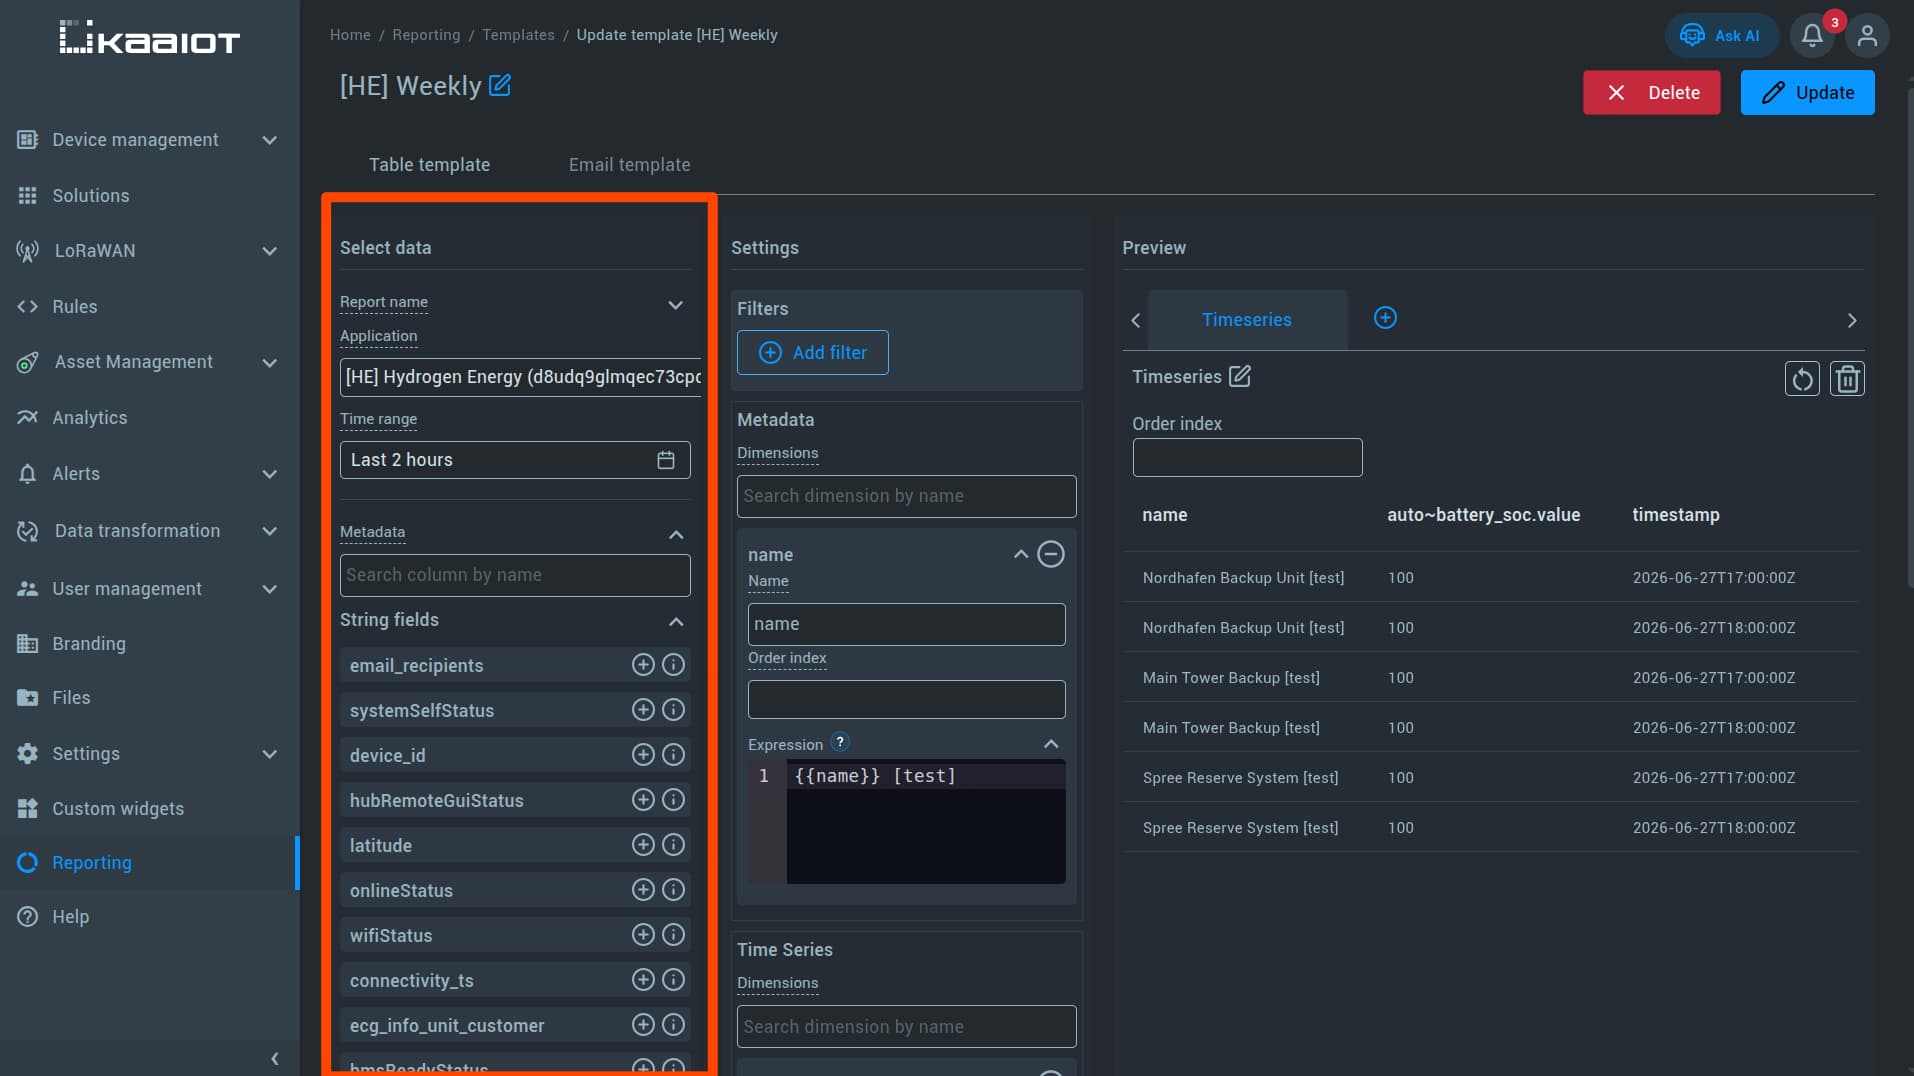Switch to Email template tab
The image size is (1914, 1076).
pyautogui.click(x=629, y=165)
